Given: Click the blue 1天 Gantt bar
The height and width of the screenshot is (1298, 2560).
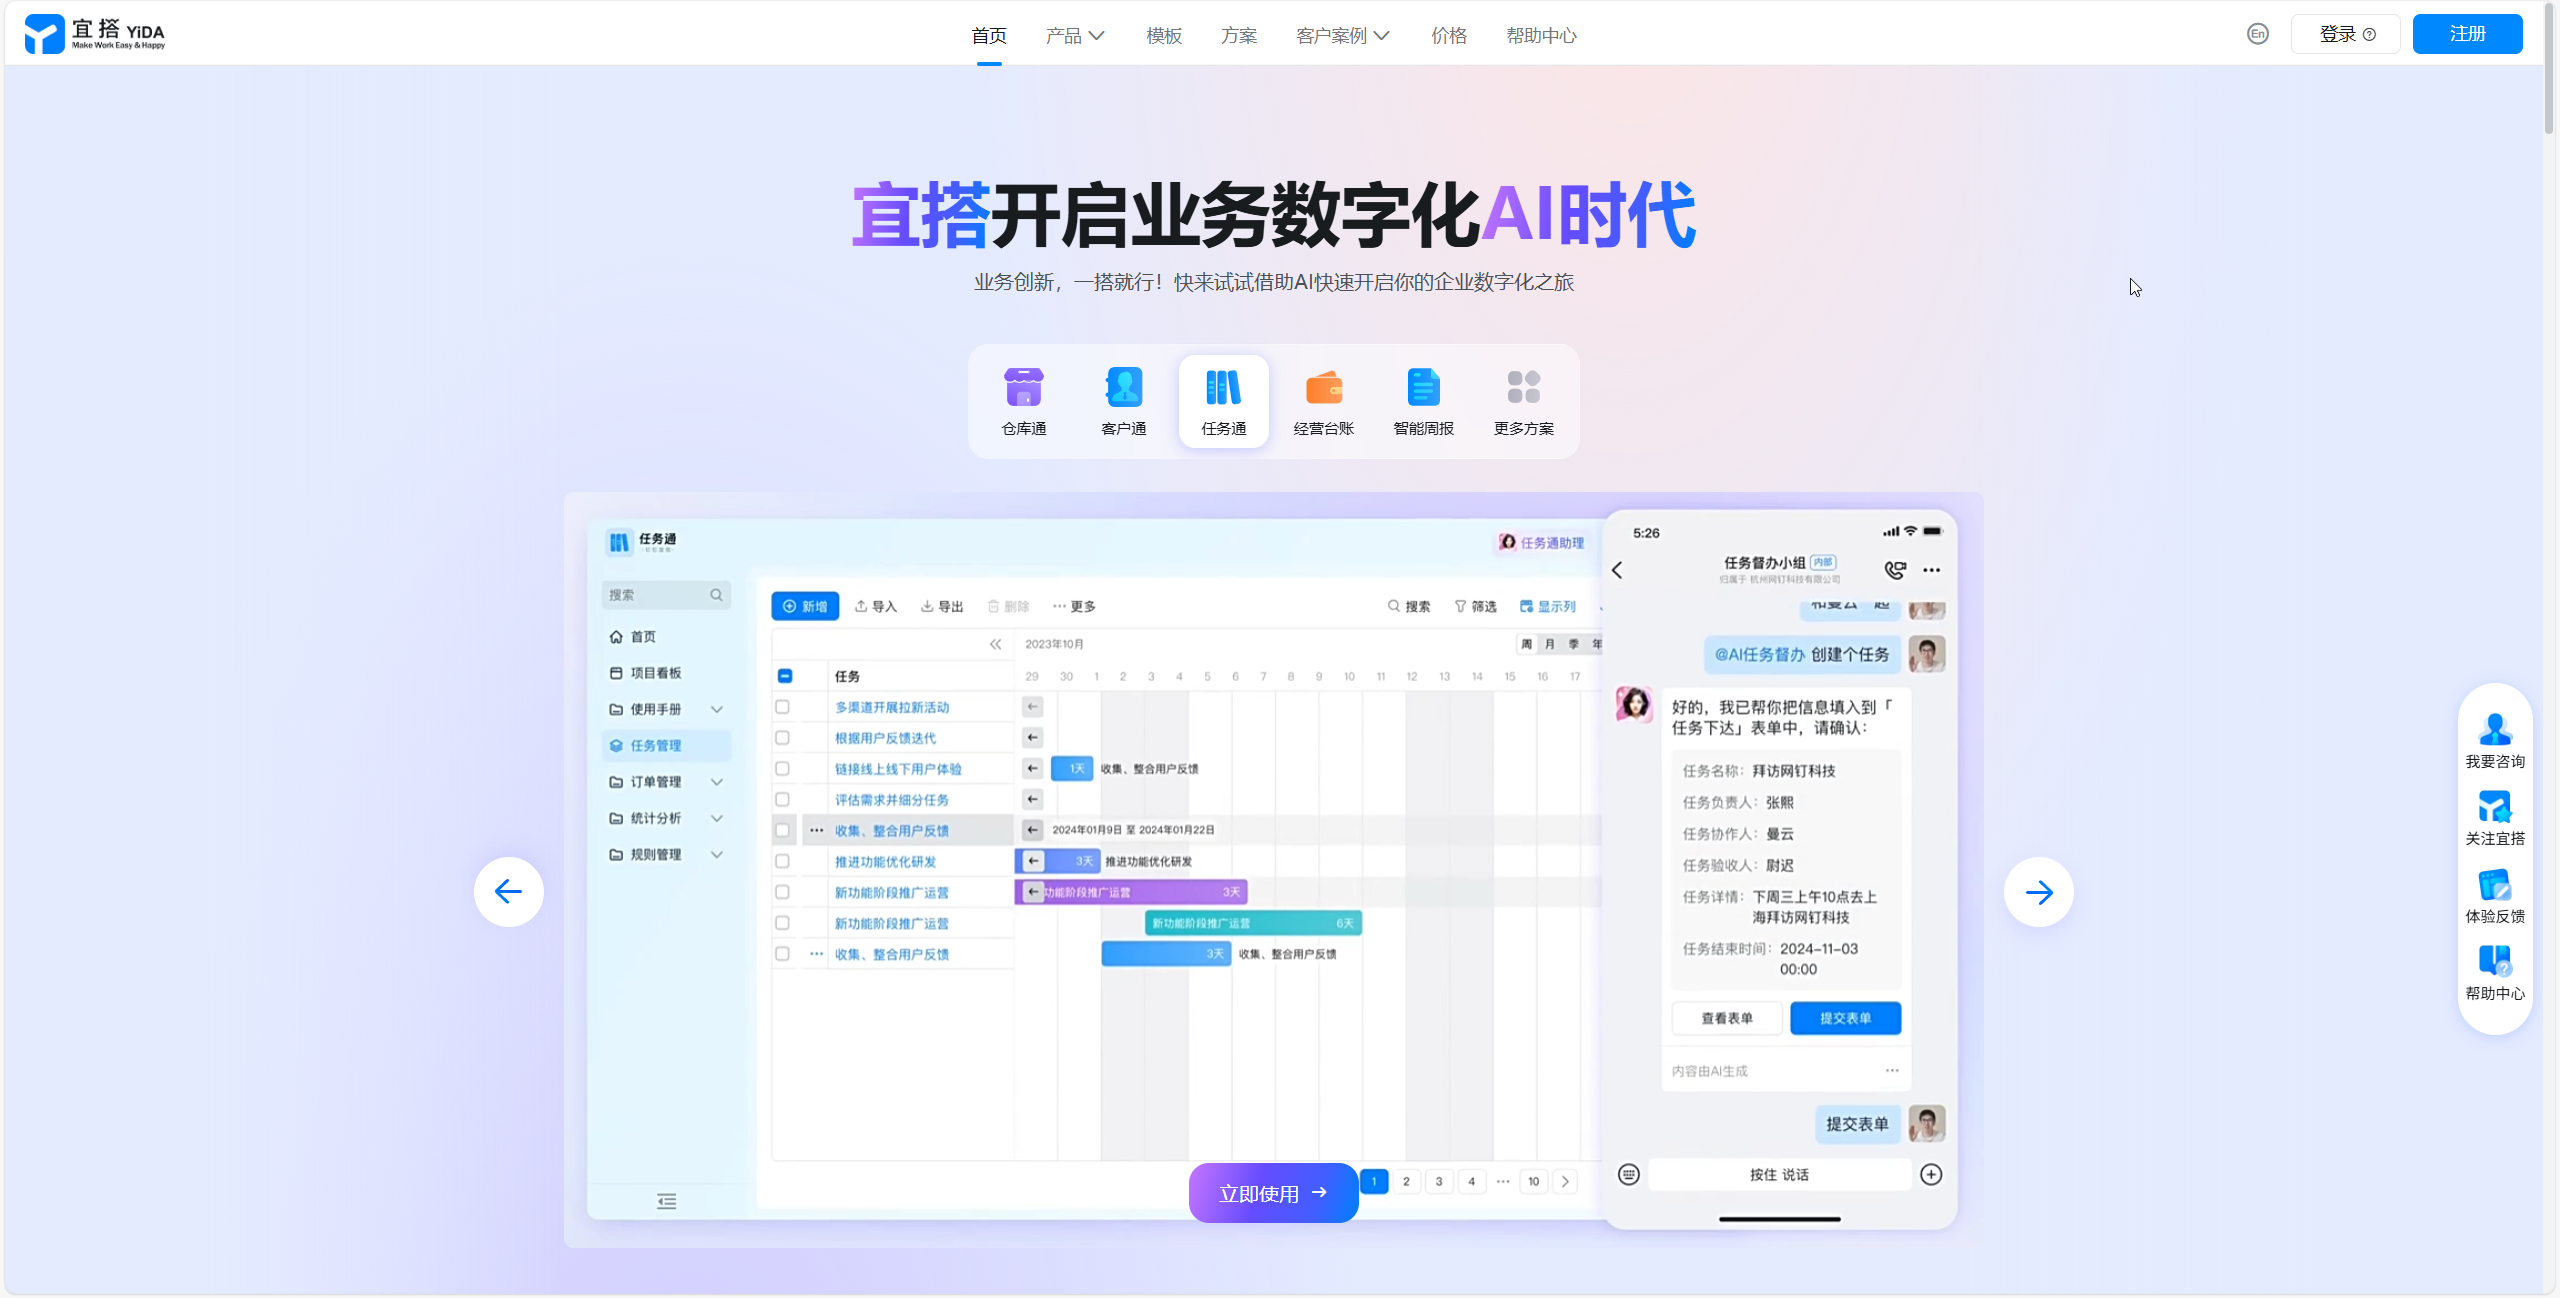Looking at the screenshot, I should (1072, 768).
